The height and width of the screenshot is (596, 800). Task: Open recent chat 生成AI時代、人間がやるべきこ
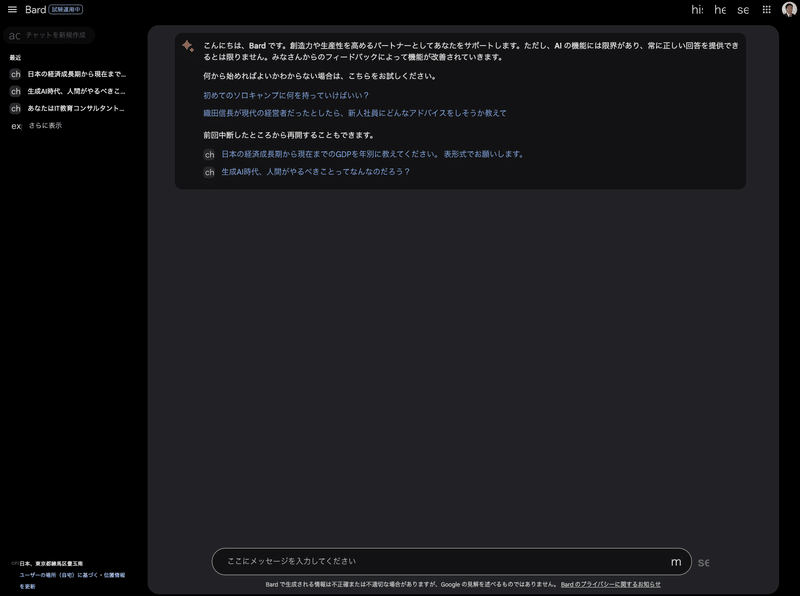tap(68, 91)
